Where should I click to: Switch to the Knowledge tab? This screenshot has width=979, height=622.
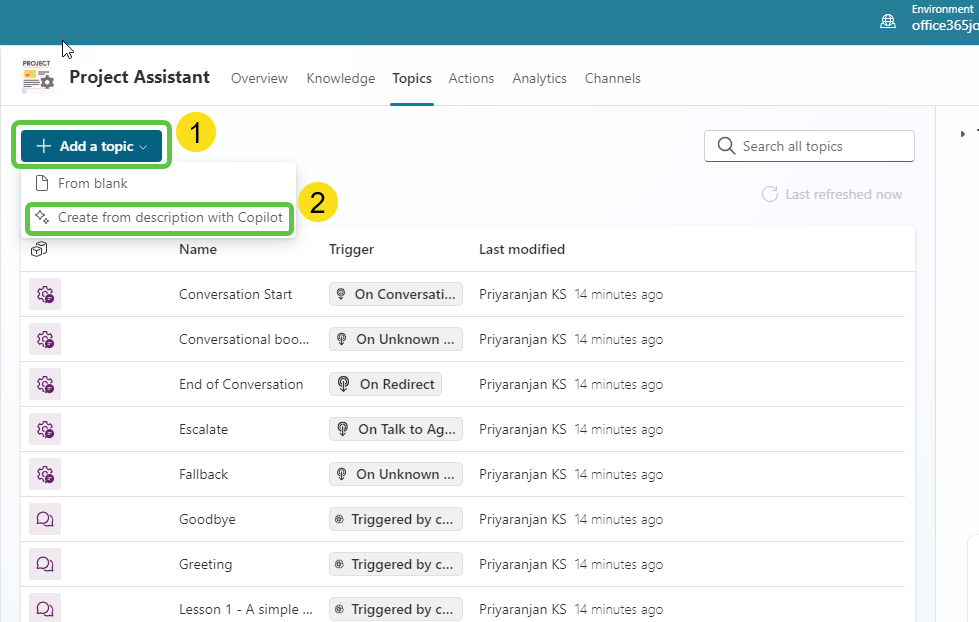[x=340, y=78]
